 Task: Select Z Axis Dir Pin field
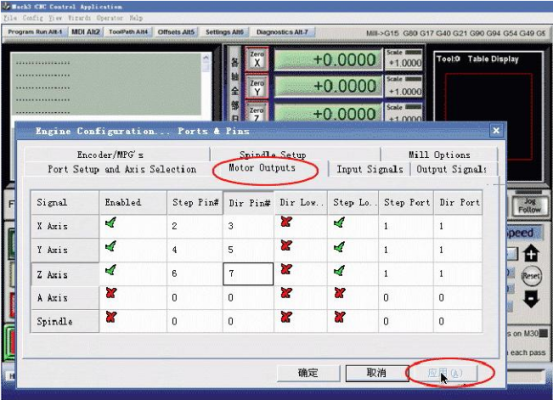248,273
